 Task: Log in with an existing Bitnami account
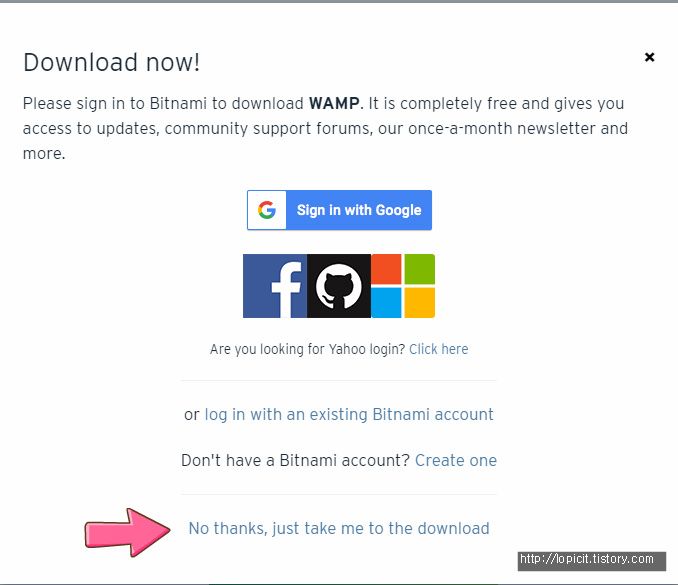point(349,414)
